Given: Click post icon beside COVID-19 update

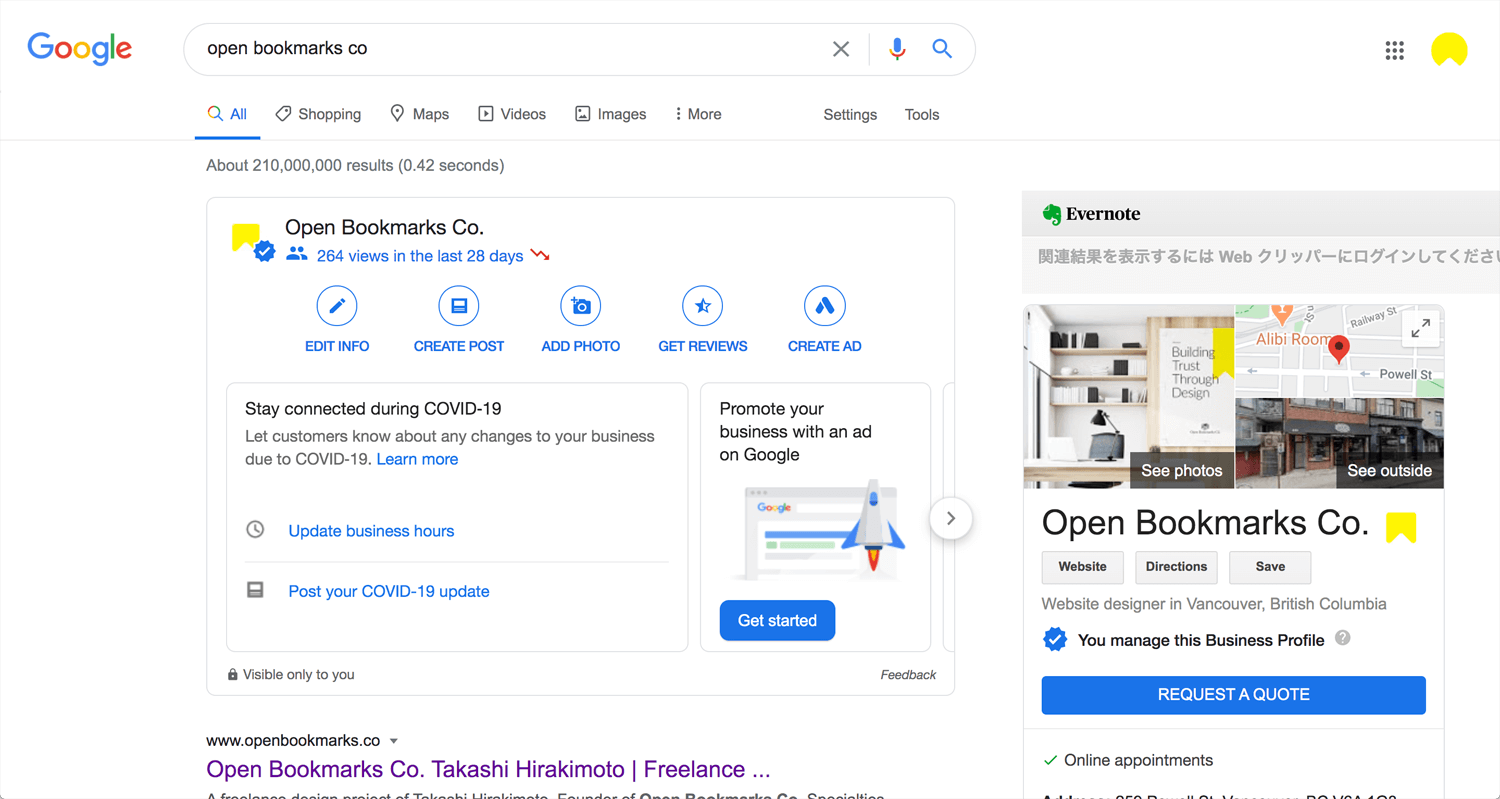Looking at the screenshot, I should click(255, 590).
